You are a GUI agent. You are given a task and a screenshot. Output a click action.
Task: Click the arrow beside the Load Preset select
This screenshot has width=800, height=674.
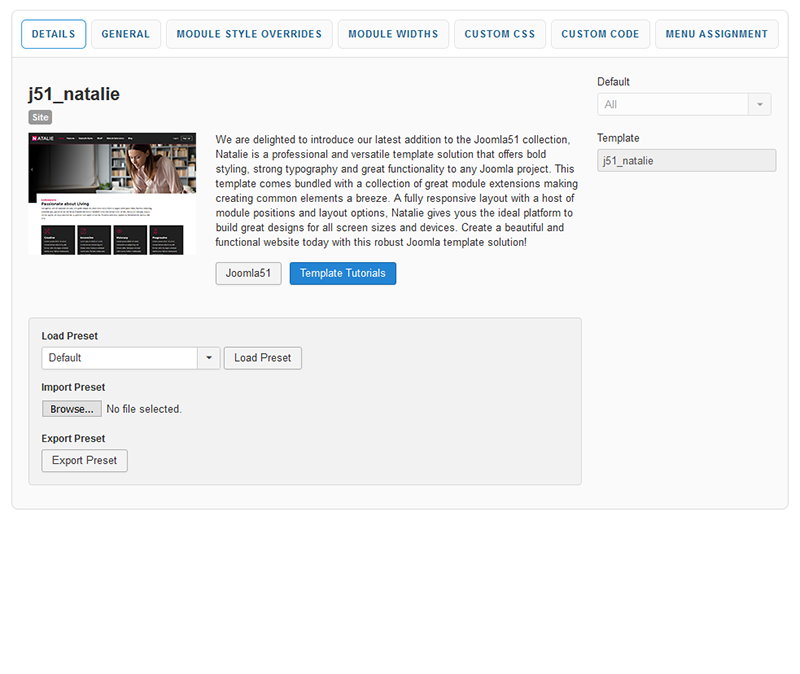pos(210,358)
